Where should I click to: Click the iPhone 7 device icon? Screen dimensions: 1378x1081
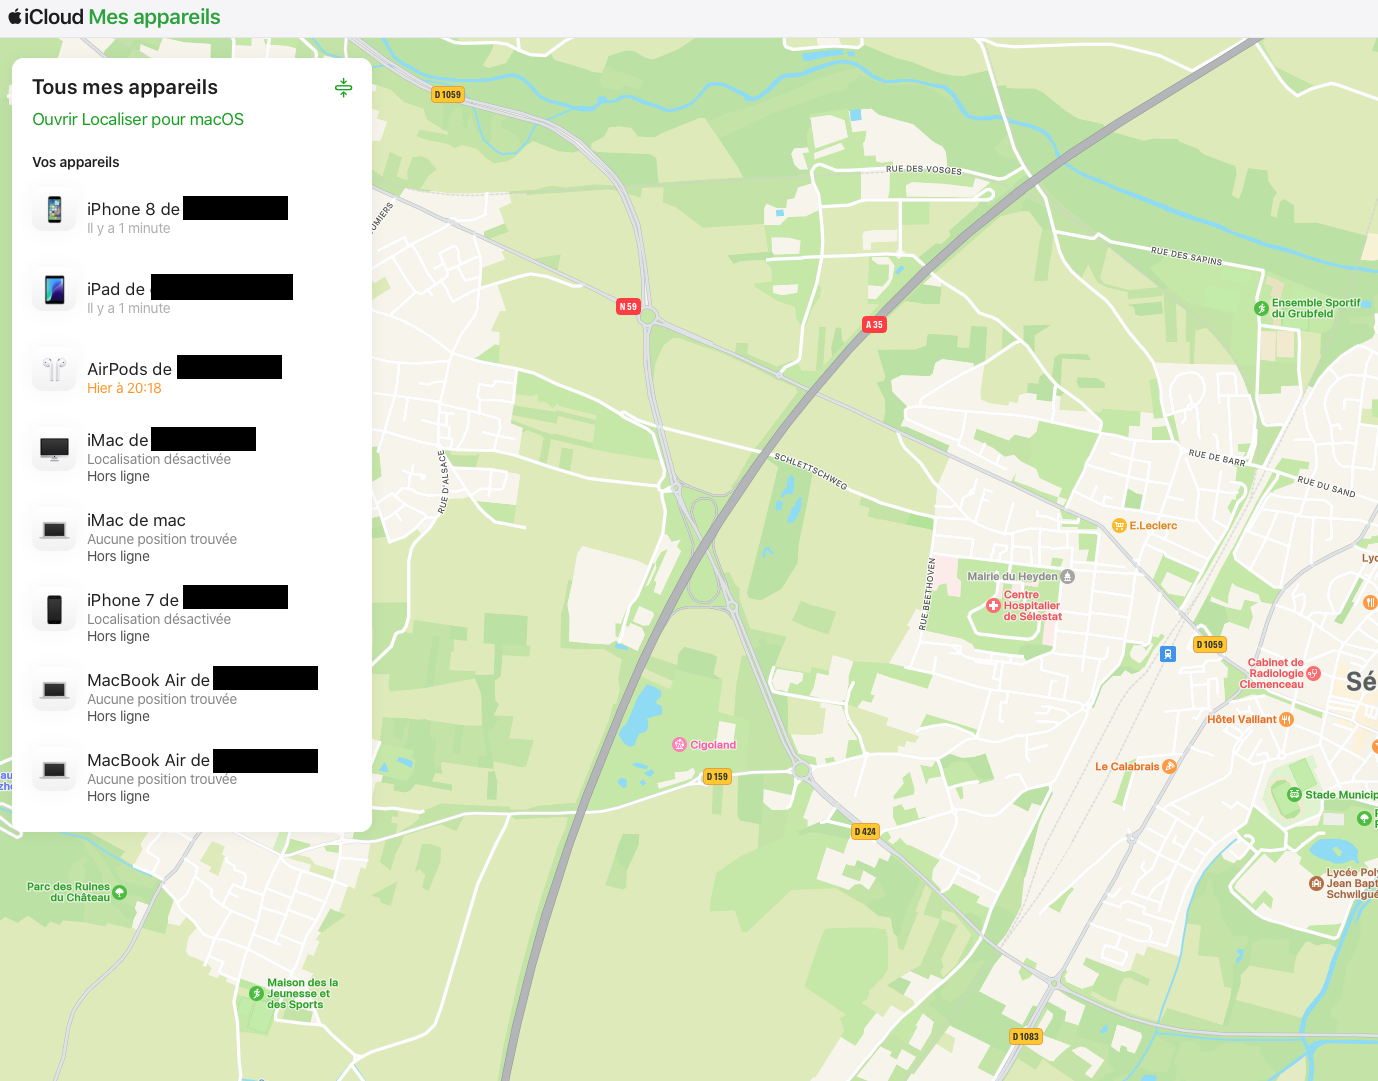tap(55, 609)
